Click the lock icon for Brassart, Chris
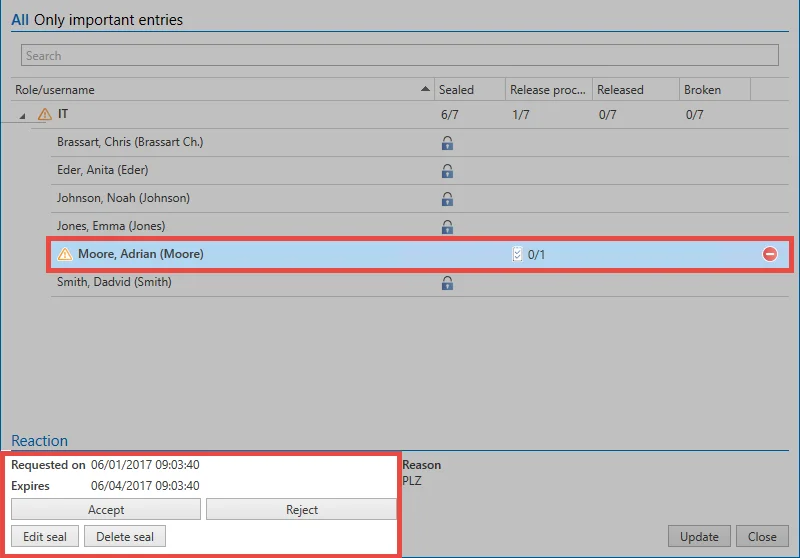 (447, 143)
